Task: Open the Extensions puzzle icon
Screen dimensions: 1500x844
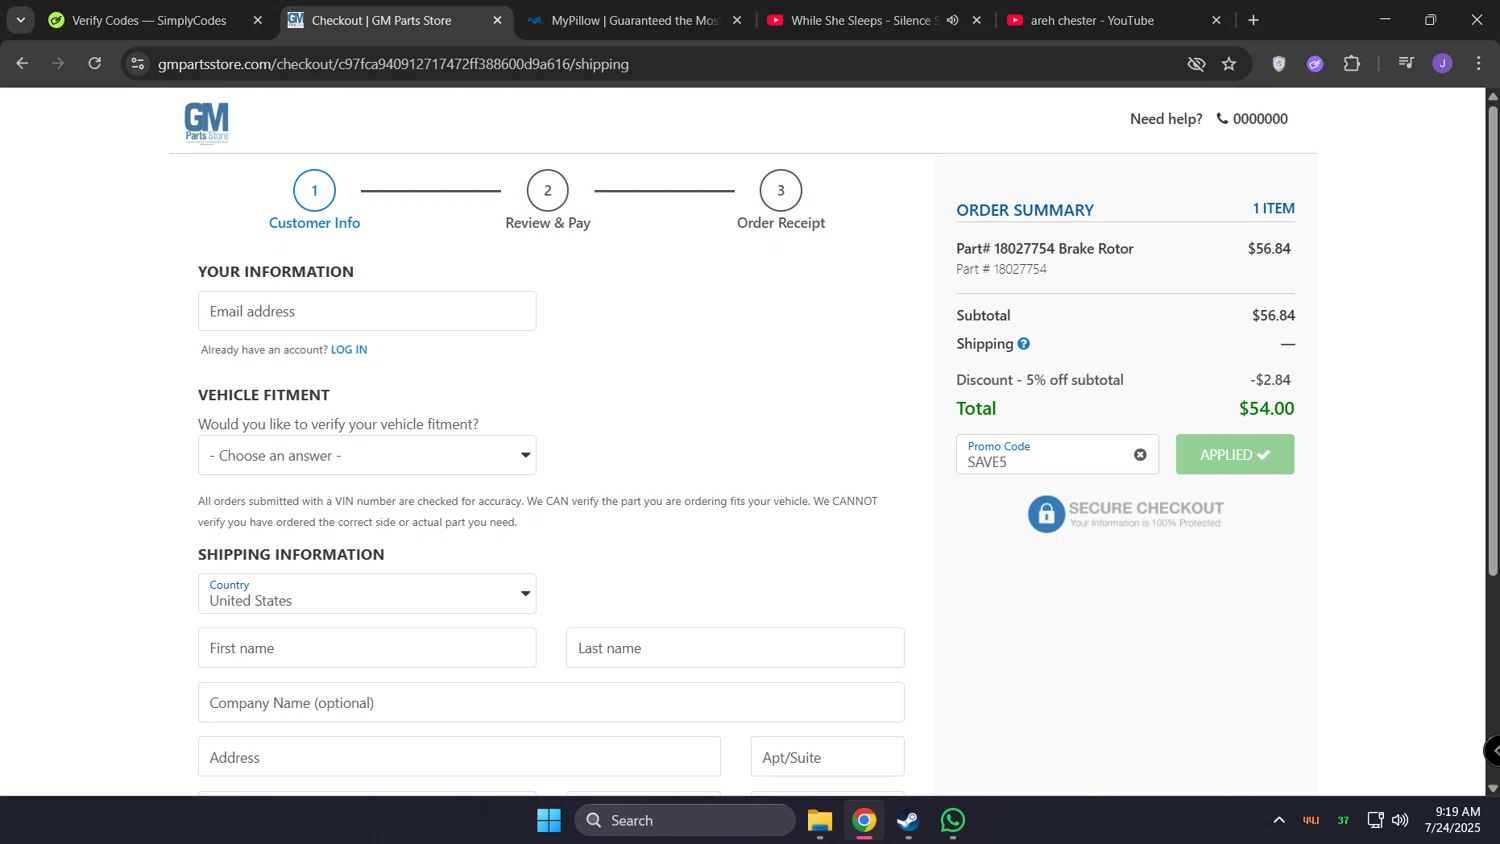Action: 1352,64
